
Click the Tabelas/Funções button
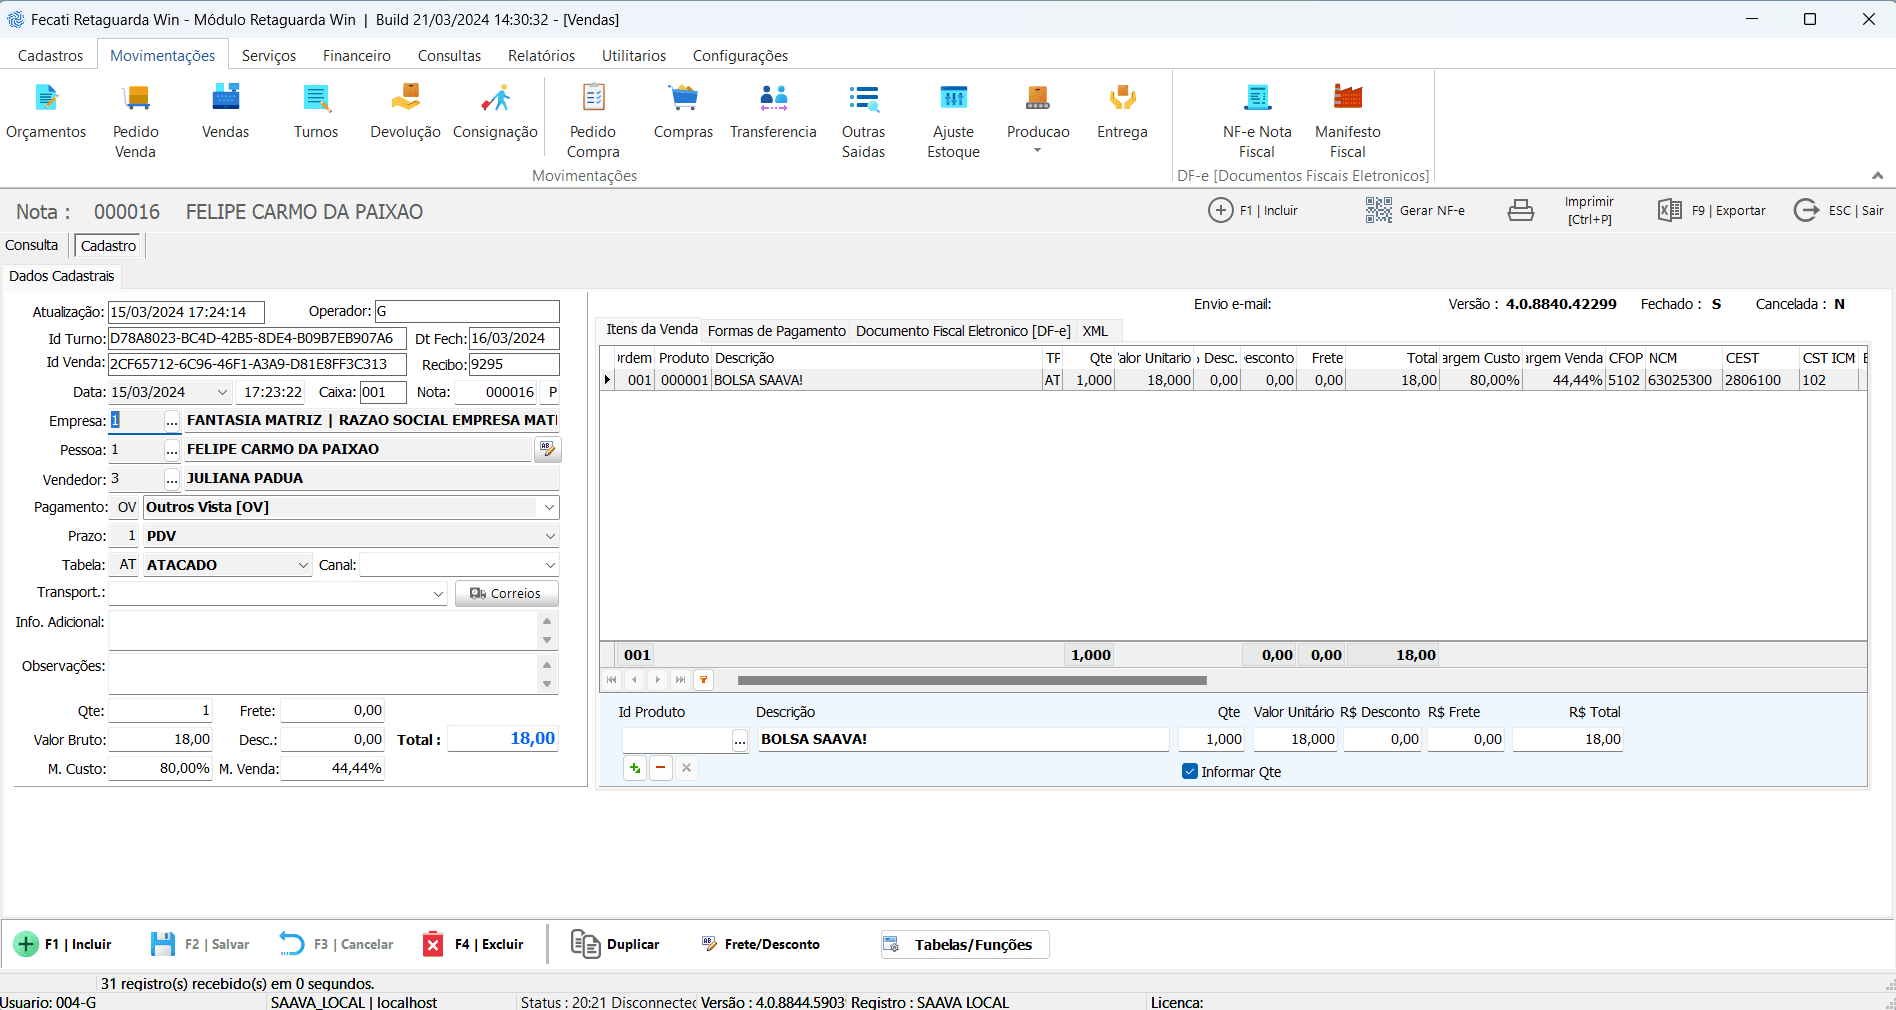pos(965,945)
